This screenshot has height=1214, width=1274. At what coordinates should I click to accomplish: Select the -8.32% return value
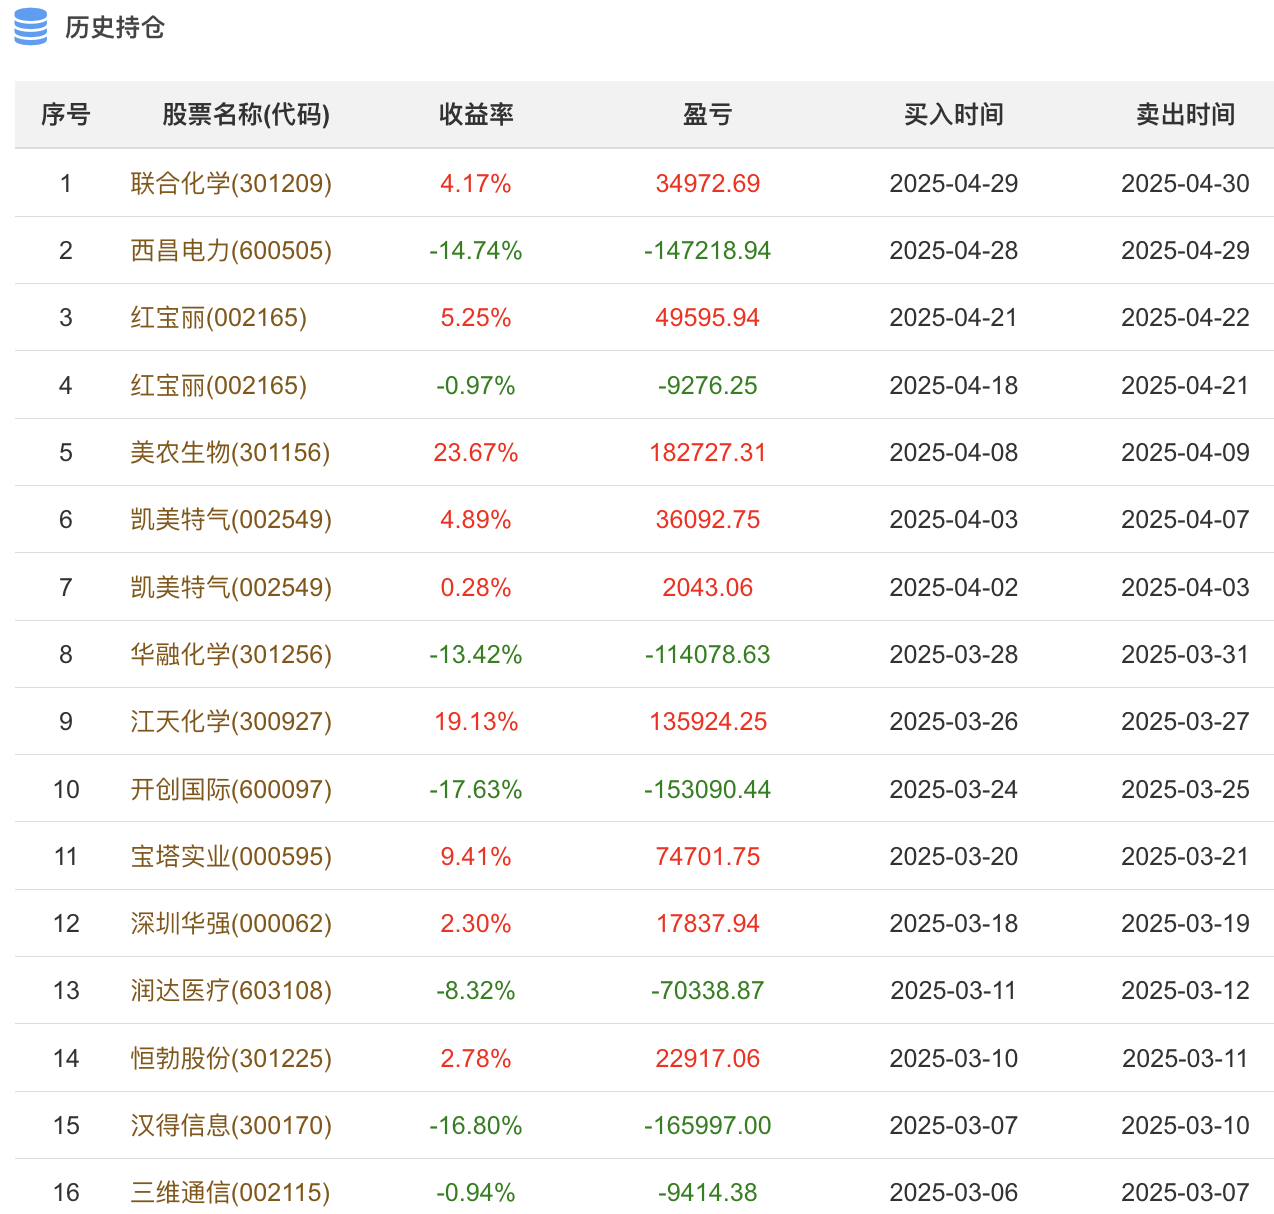[x=476, y=991]
